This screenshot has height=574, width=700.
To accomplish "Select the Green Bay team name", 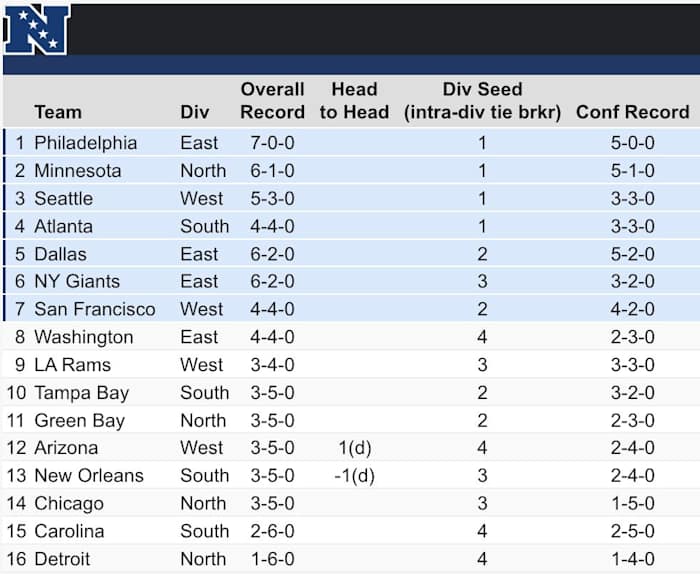I will pos(79,421).
